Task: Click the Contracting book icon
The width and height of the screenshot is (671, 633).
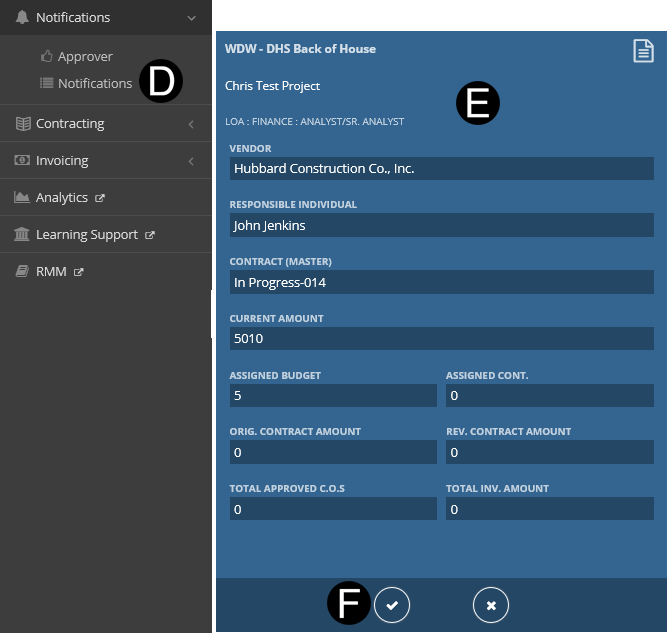Action: point(22,124)
